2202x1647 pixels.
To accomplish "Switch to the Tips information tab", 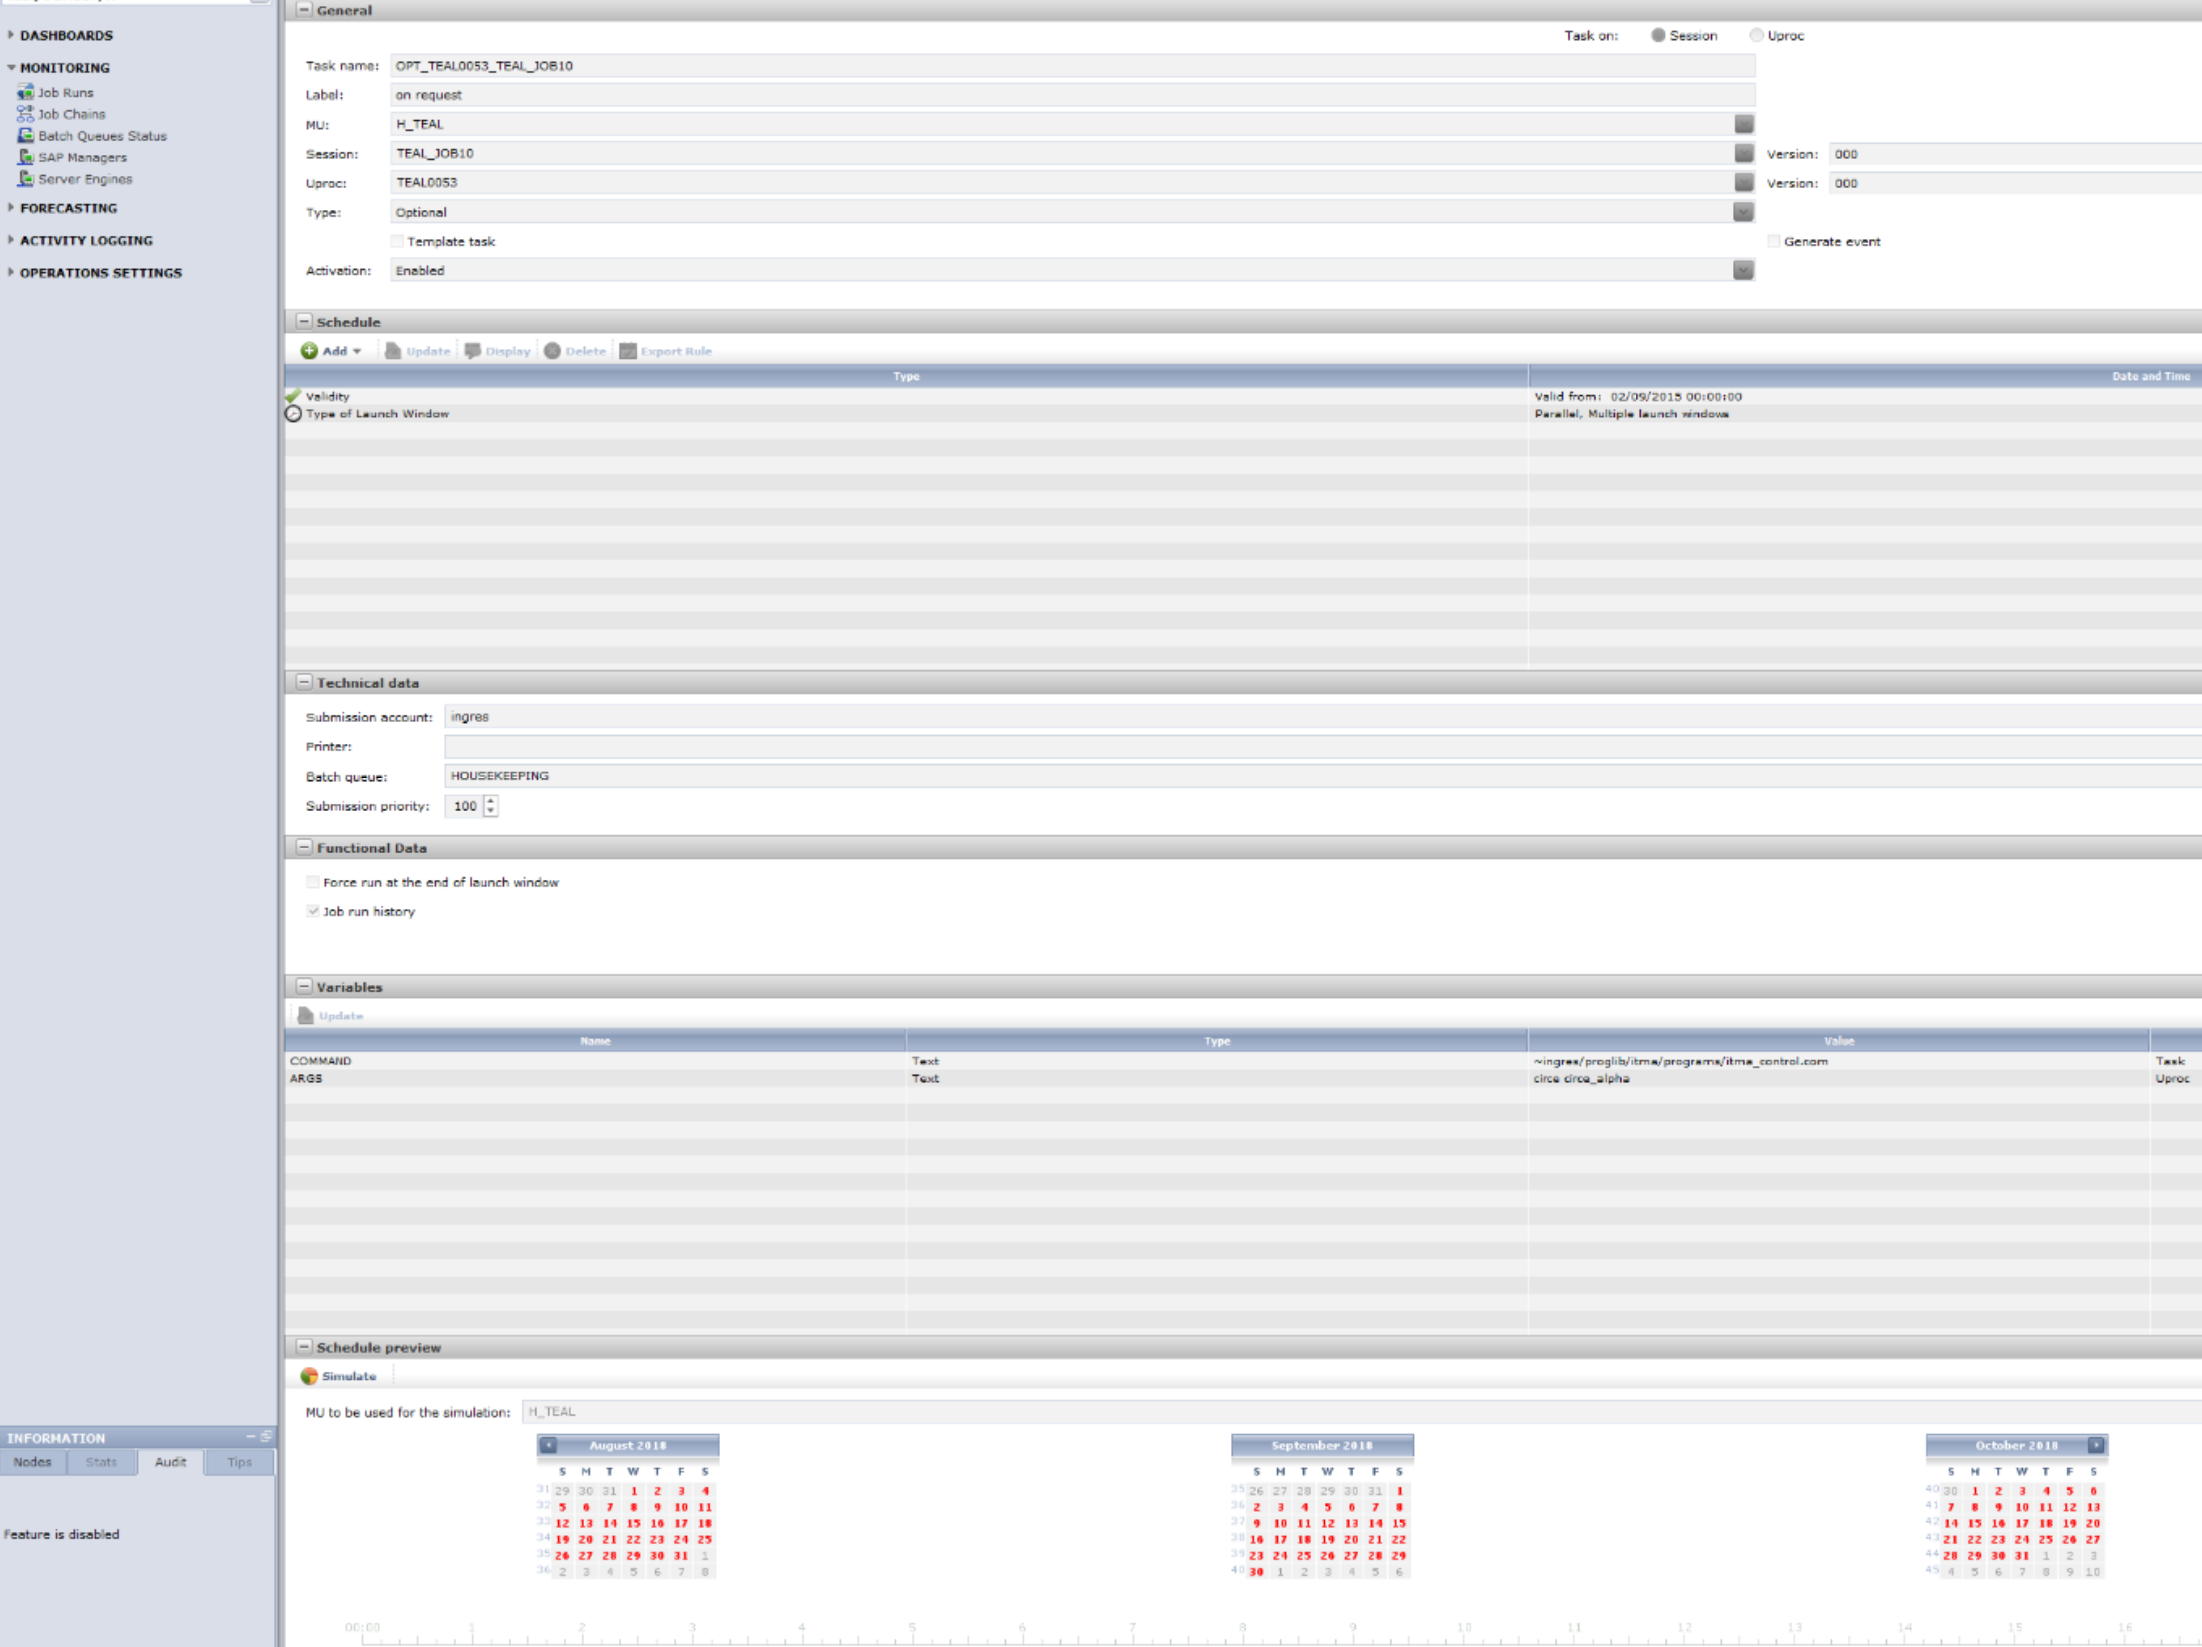I will (x=239, y=1462).
